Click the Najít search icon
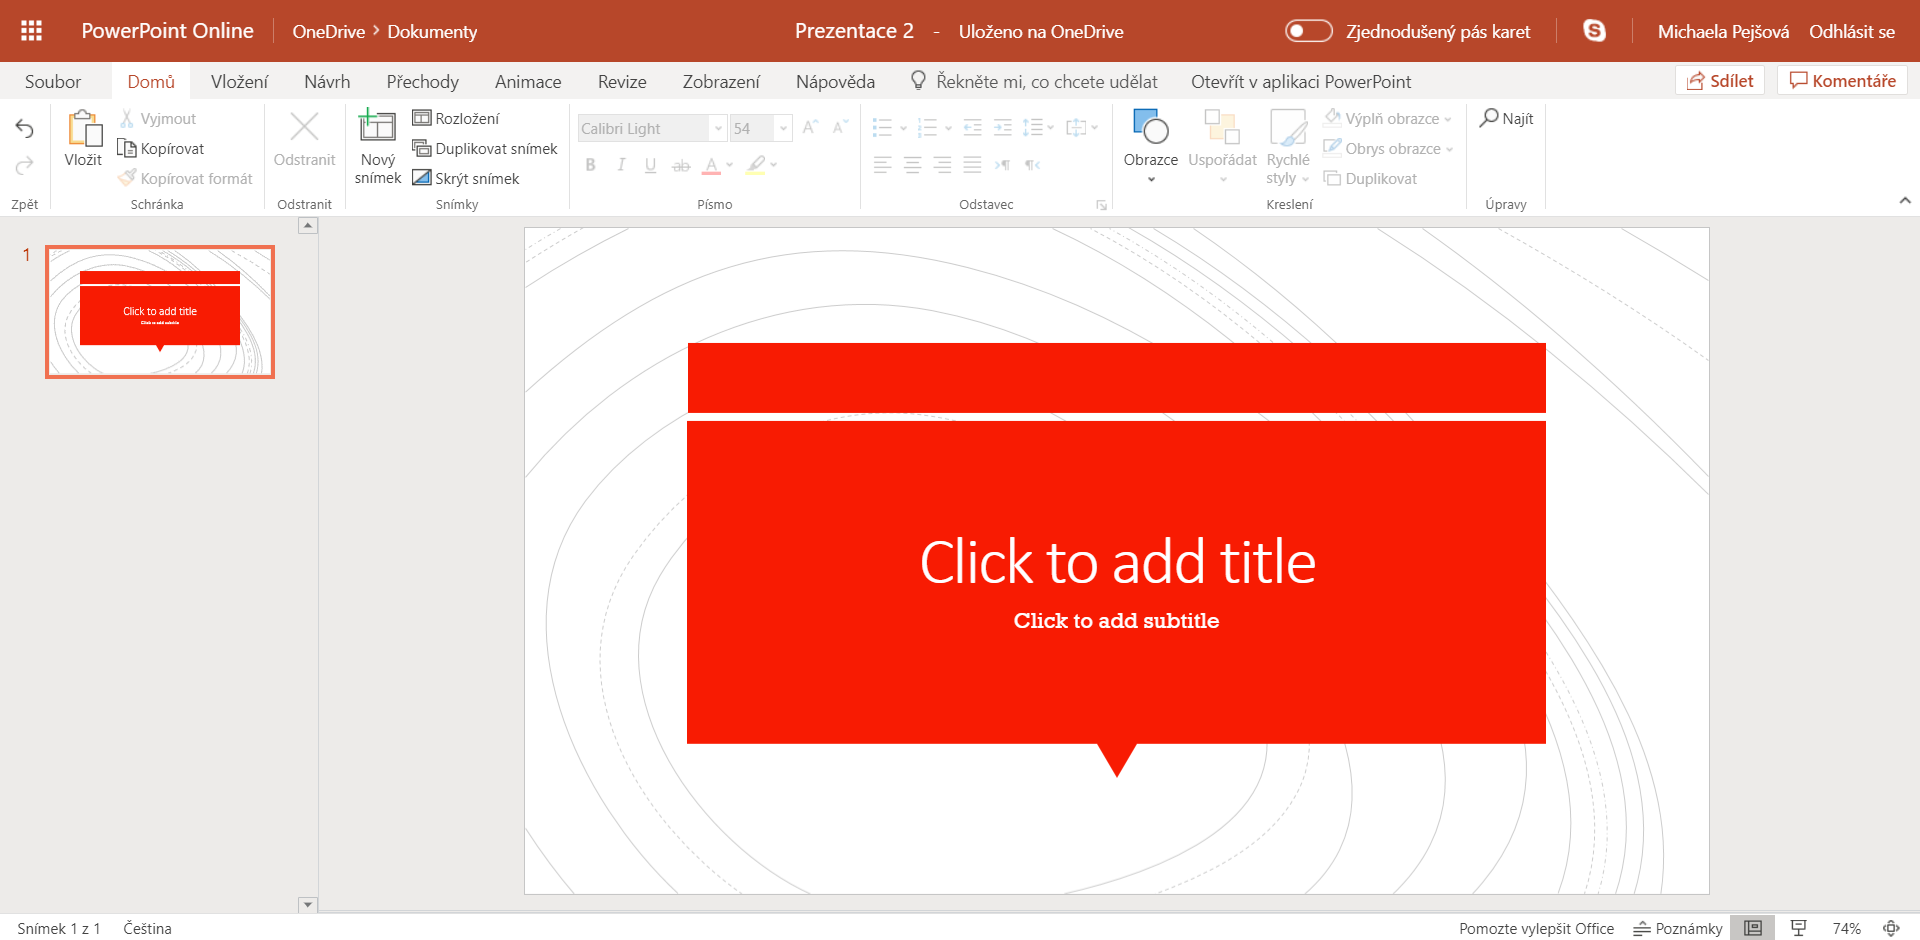The image size is (1920, 940). pos(1491,118)
